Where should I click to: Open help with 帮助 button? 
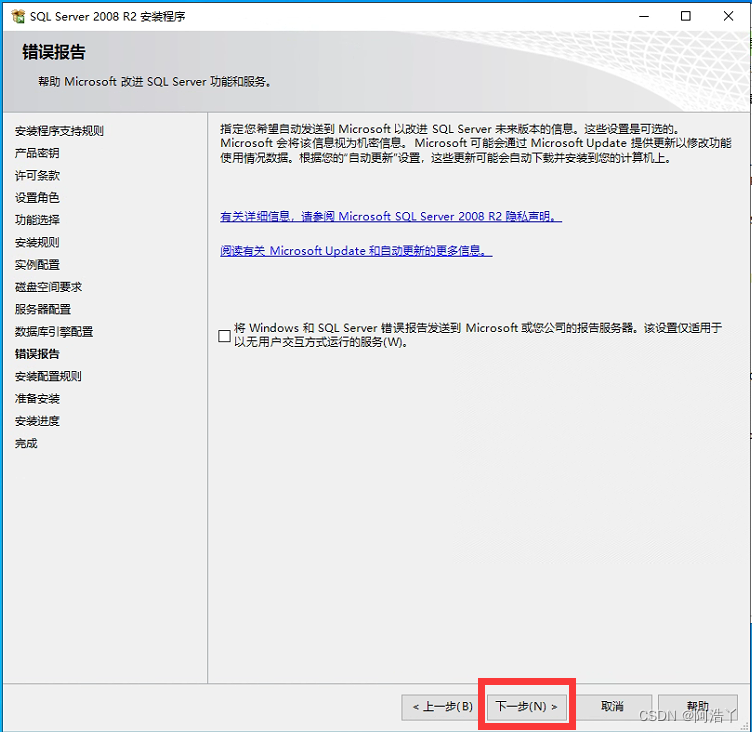697,707
